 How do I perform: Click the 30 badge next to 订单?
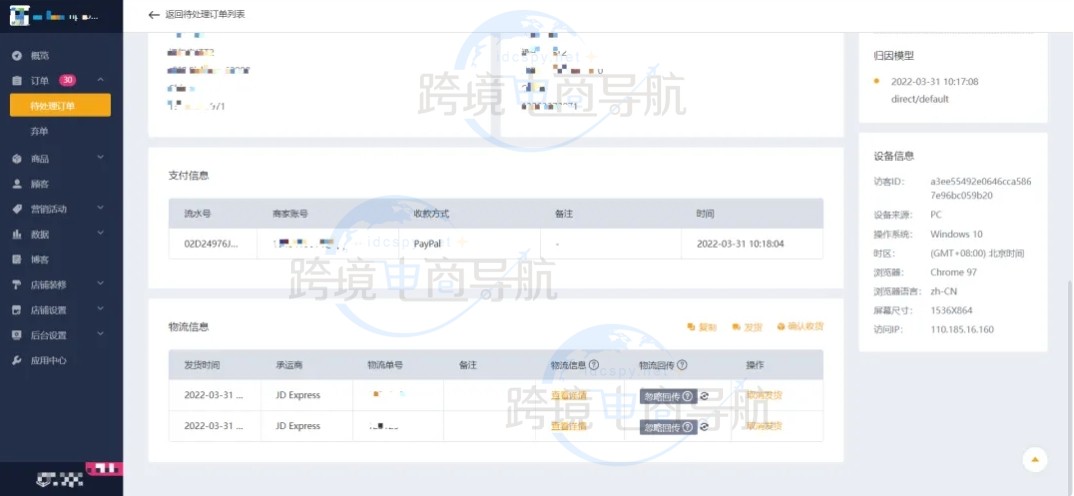(x=67, y=80)
